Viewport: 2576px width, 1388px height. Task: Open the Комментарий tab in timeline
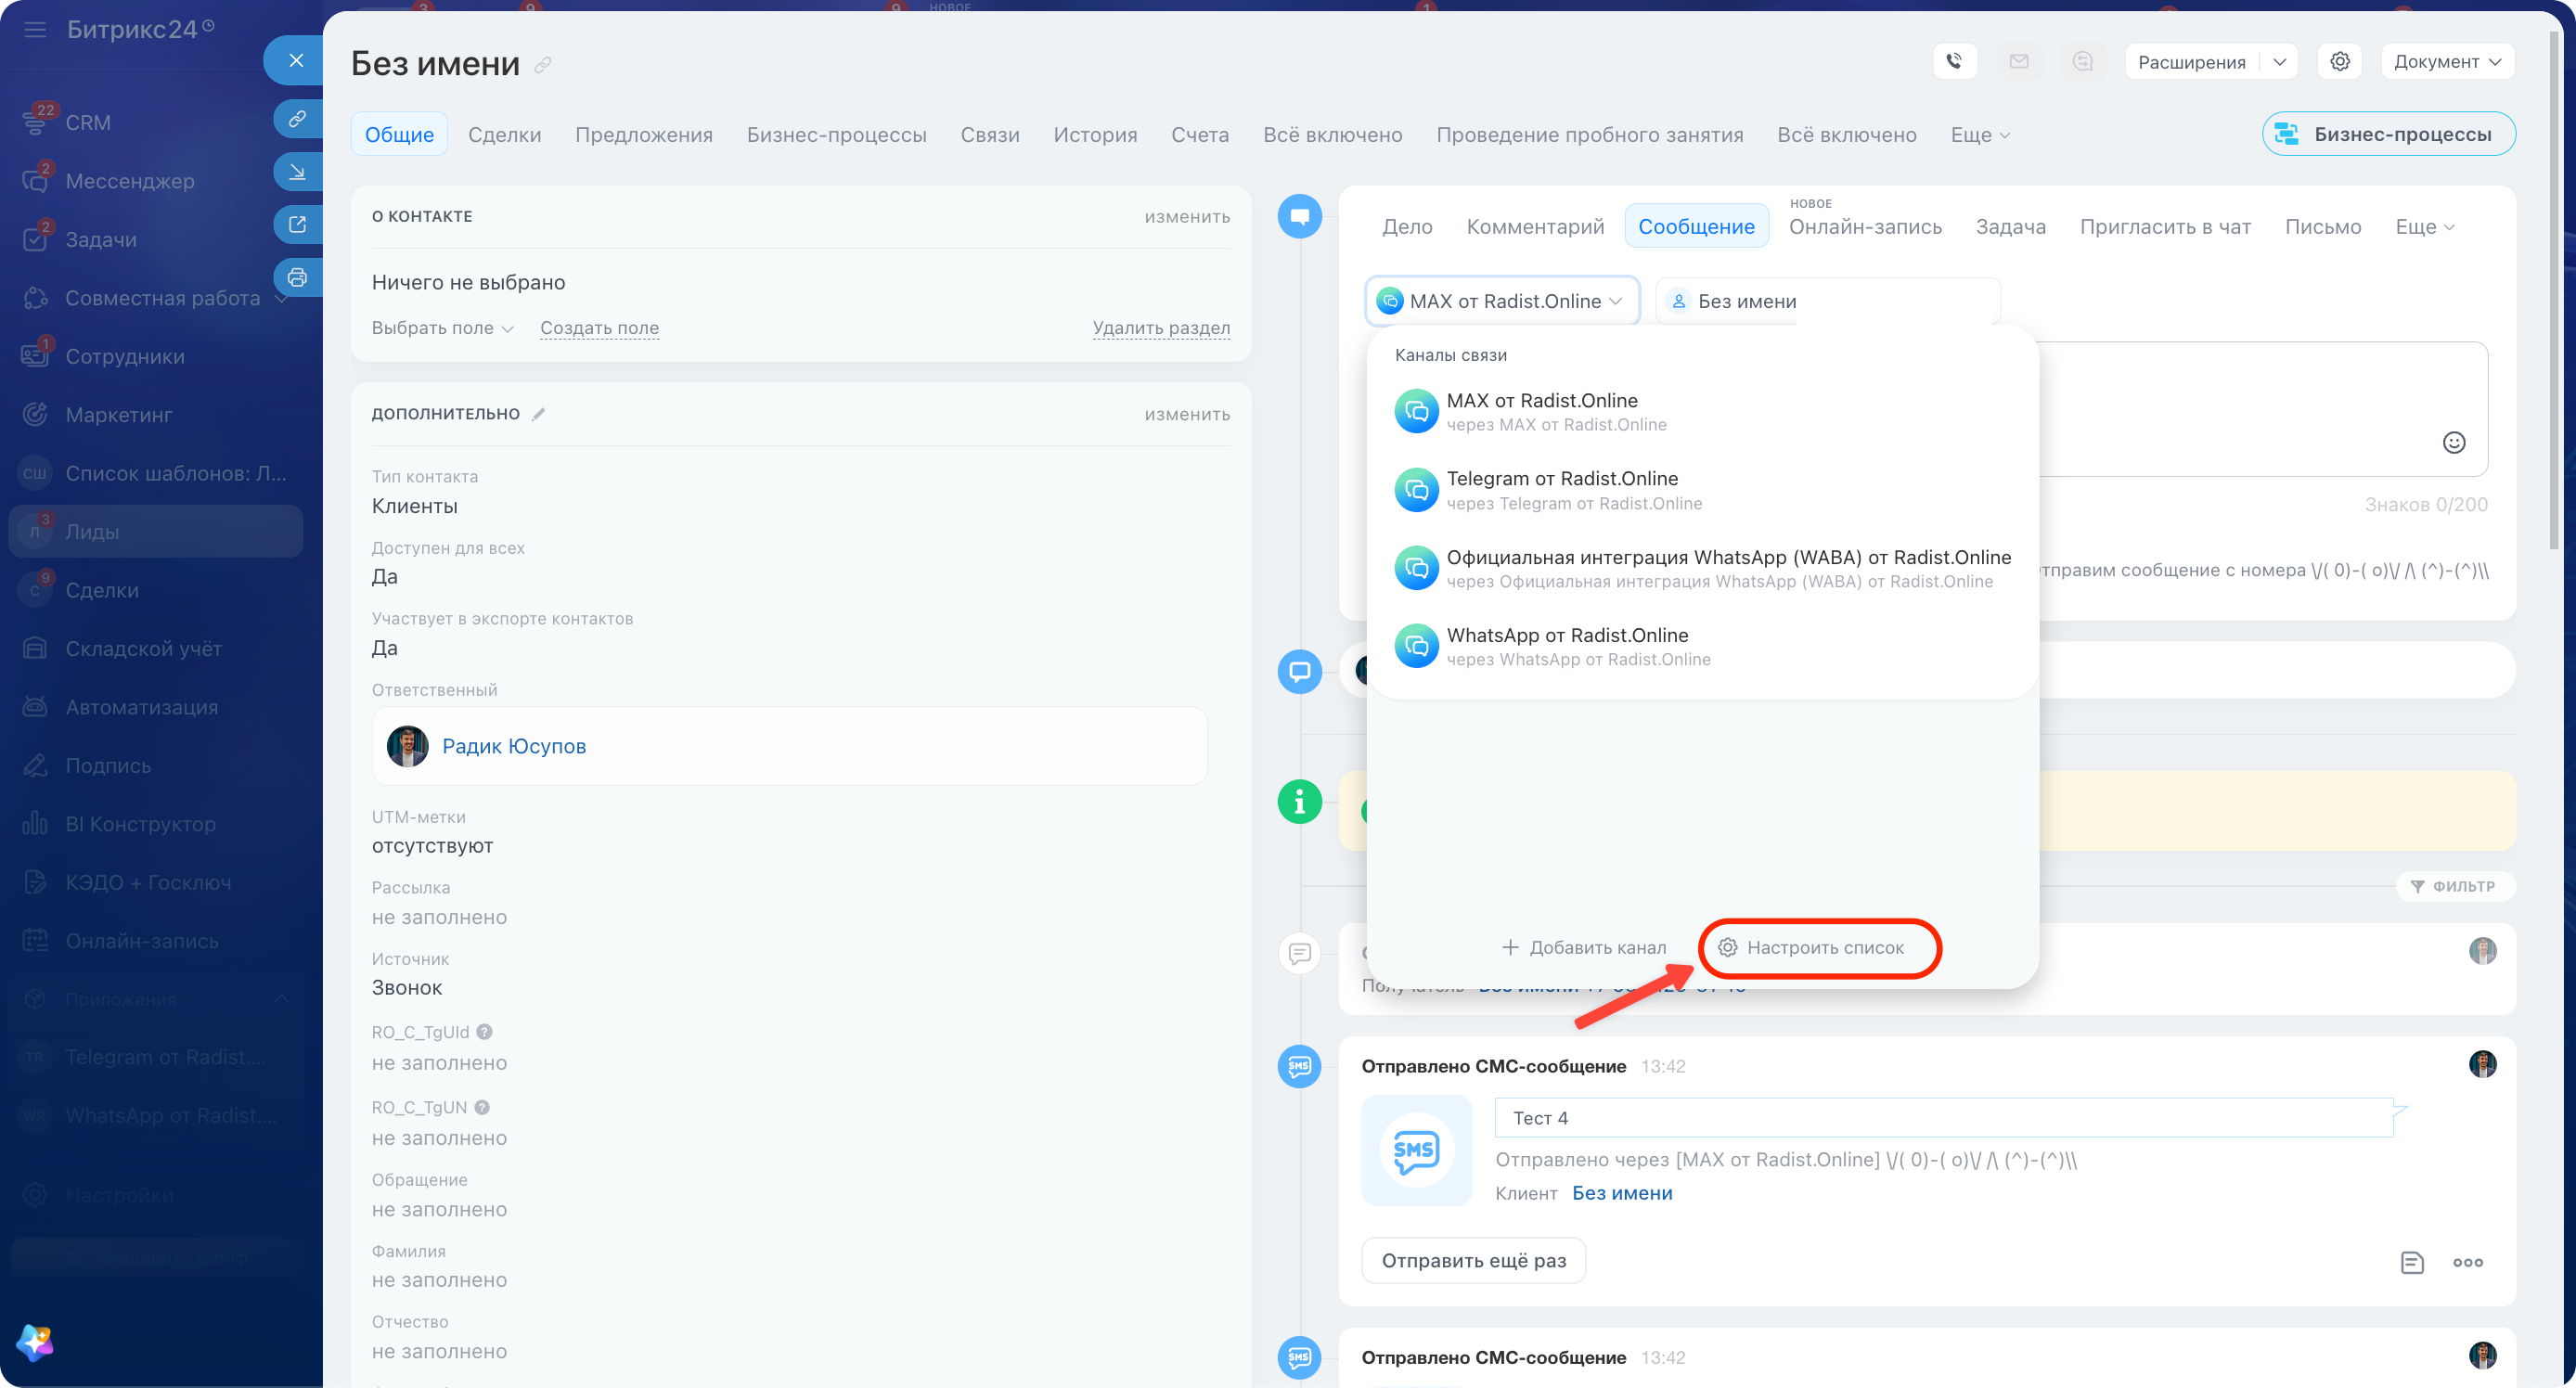point(1535,227)
